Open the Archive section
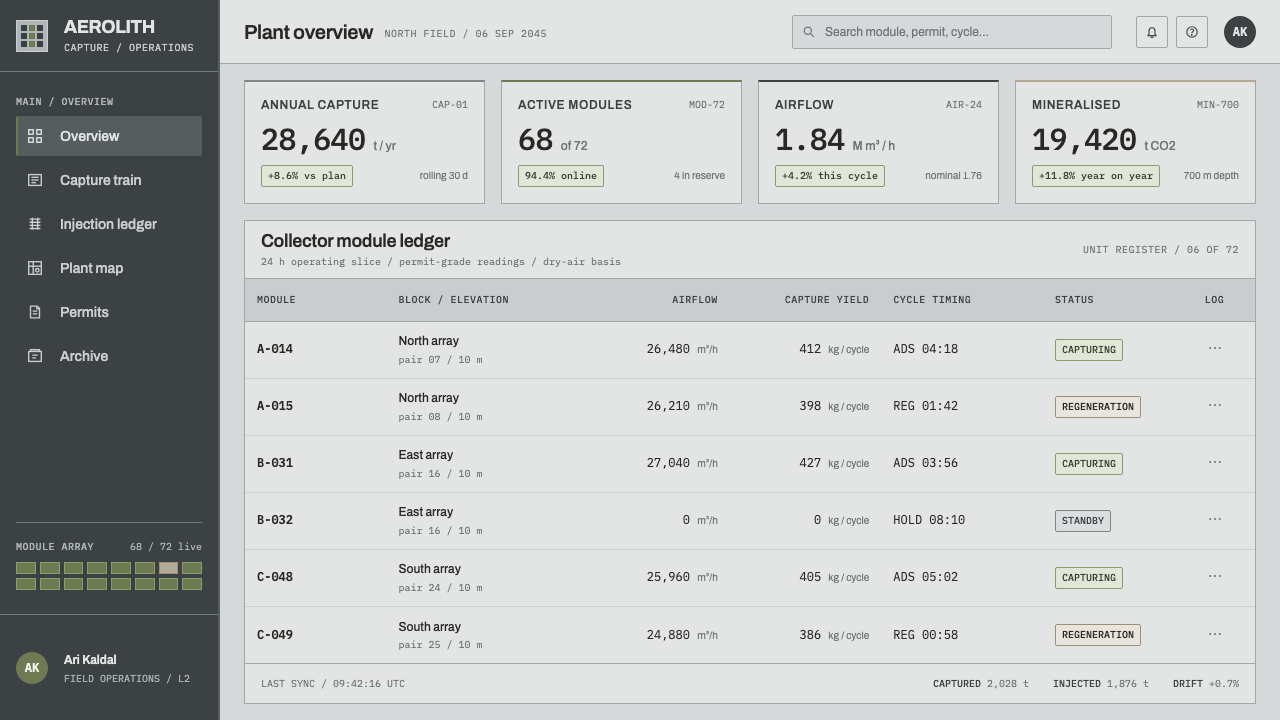The height and width of the screenshot is (720, 1280). coord(109,356)
